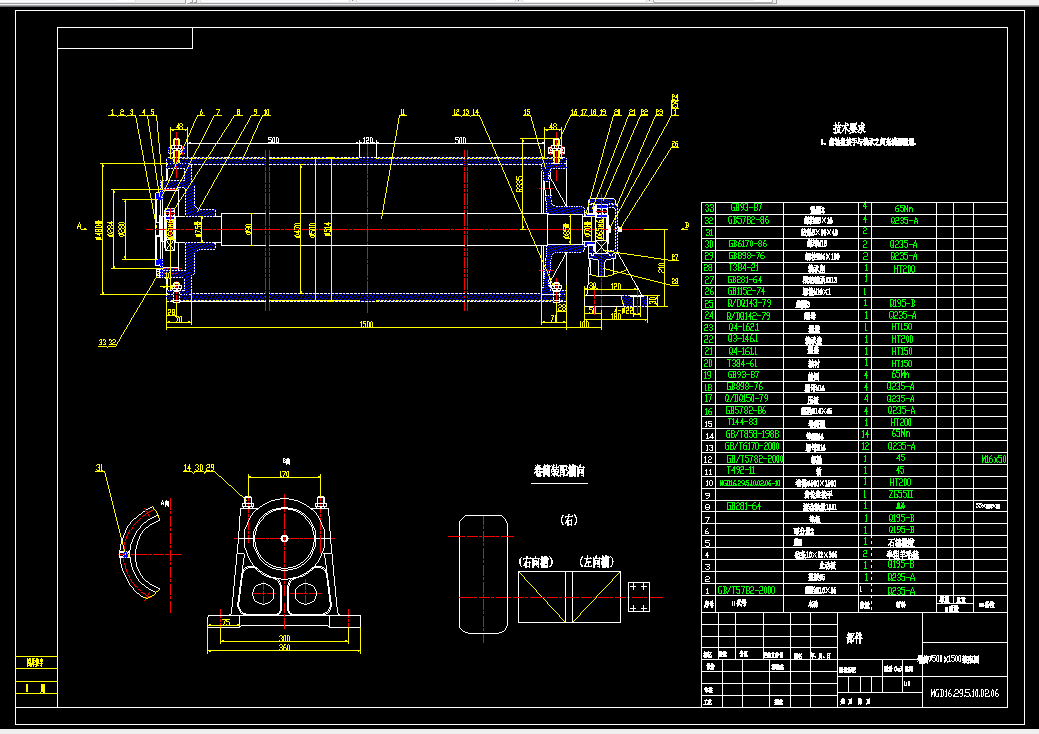Screen dimensions: 1039x734
Task: Select the Q/ID0150-79 code in row 17
Action: [x=747, y=399]
